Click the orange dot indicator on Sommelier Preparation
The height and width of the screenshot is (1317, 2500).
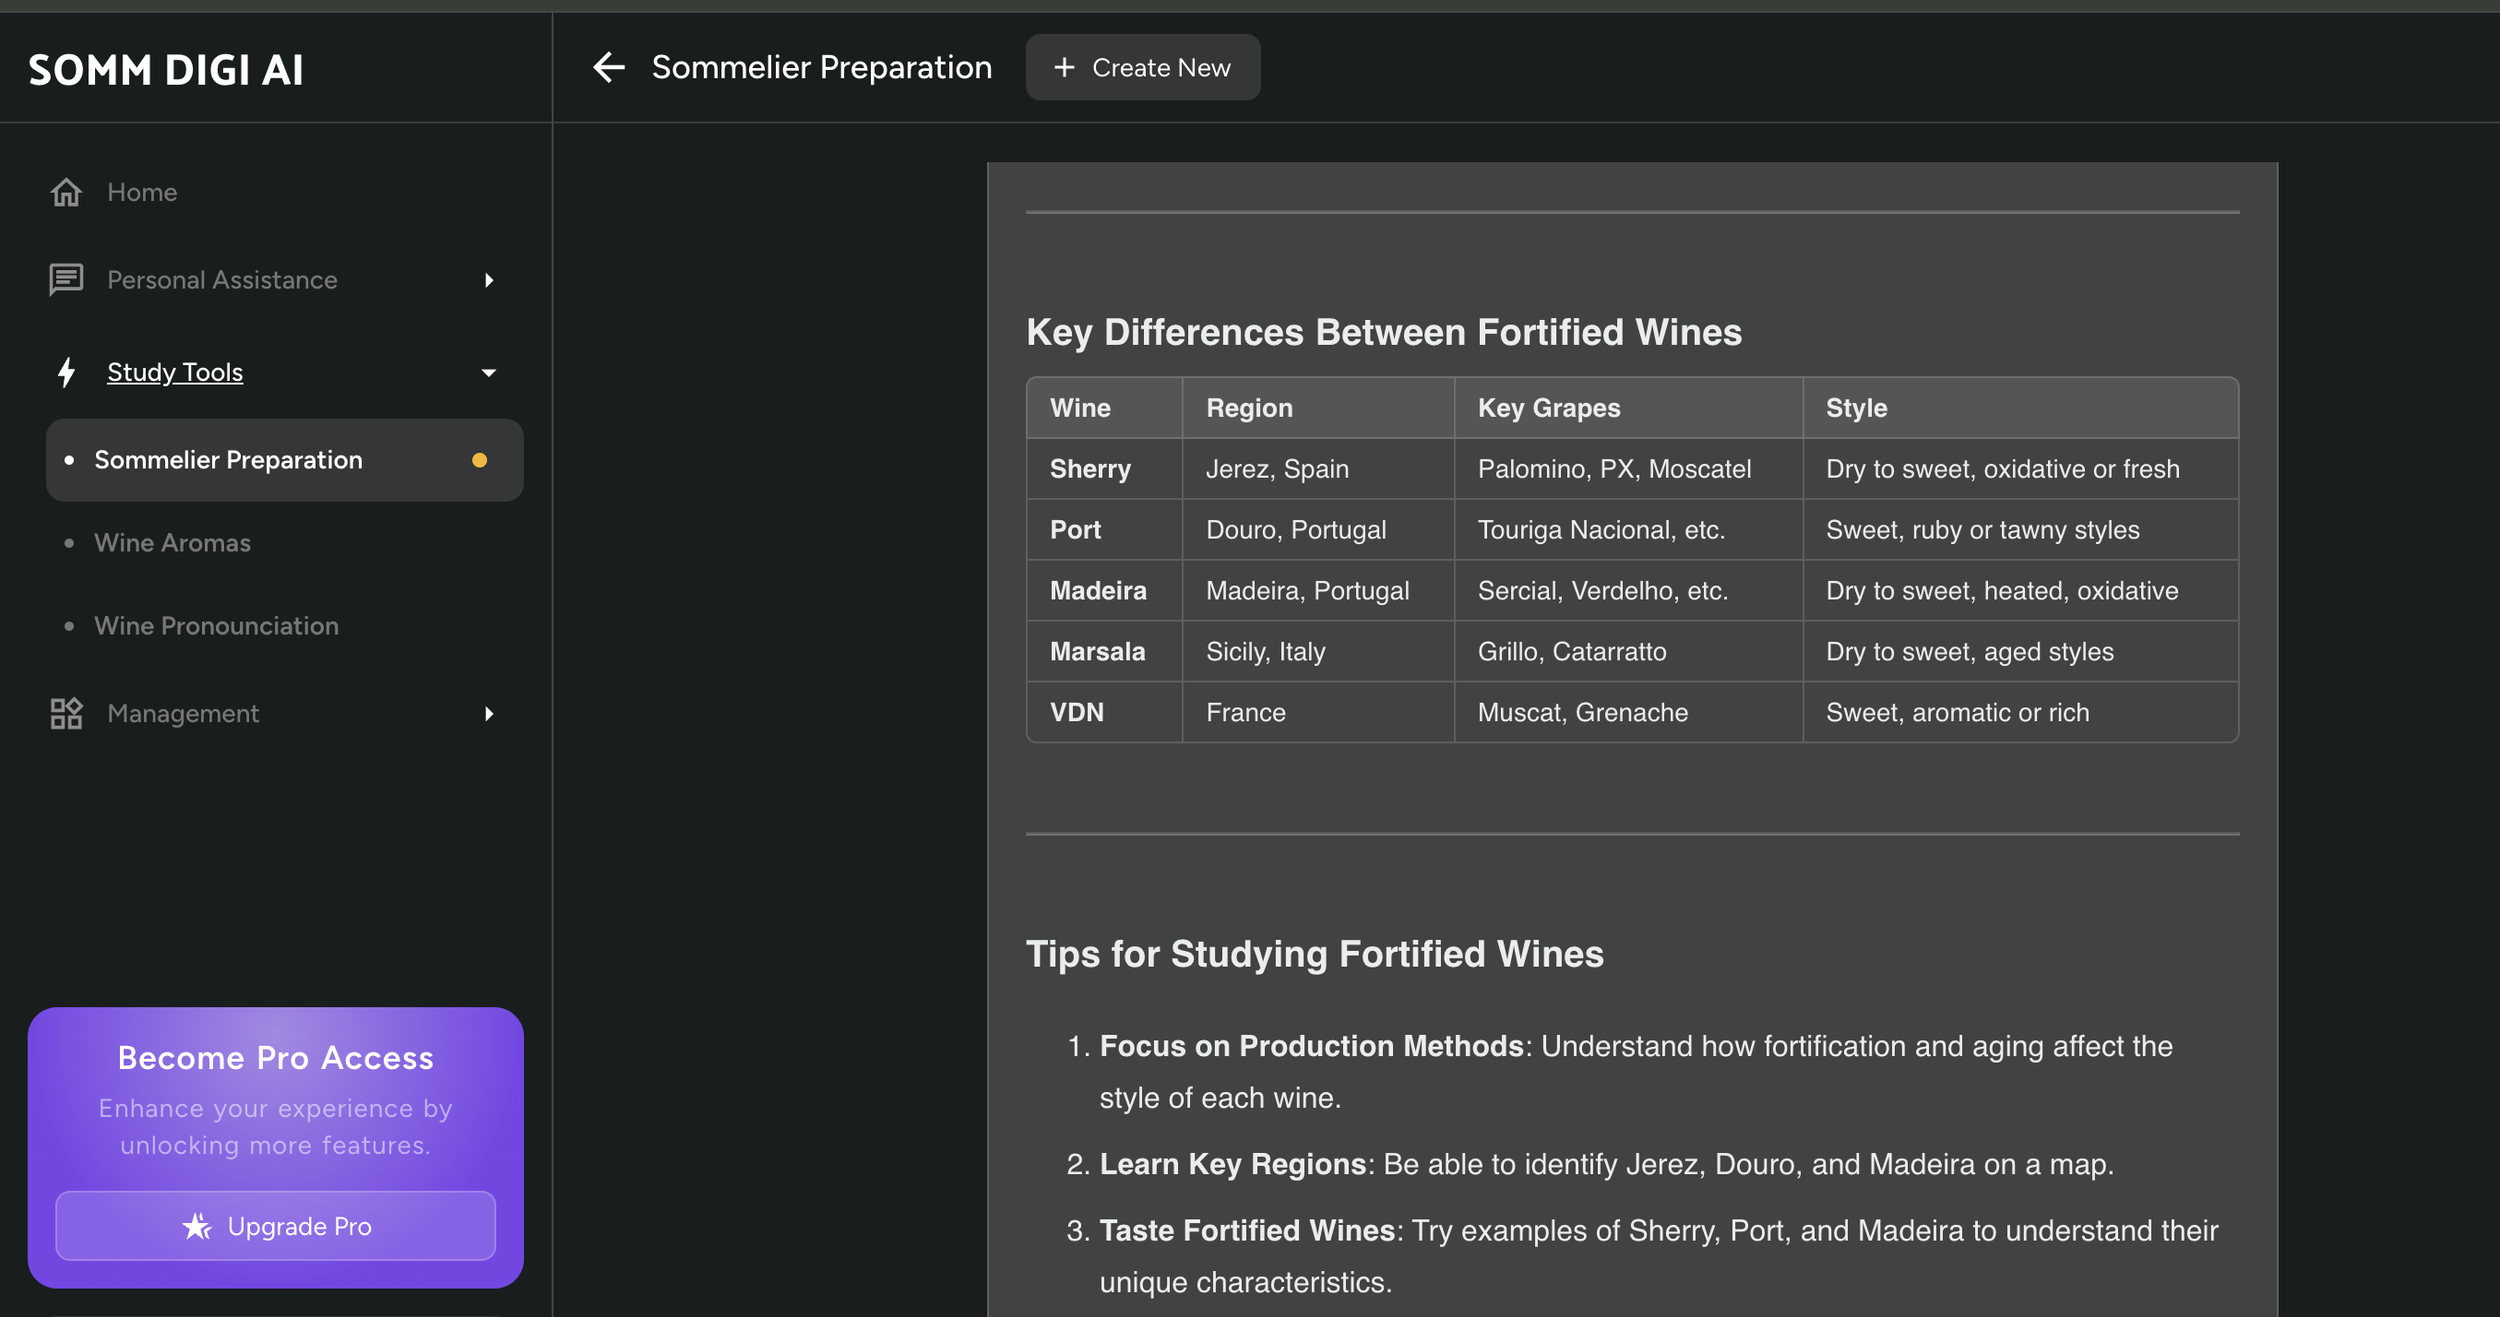pyautogui.click(x=480, y=460)
